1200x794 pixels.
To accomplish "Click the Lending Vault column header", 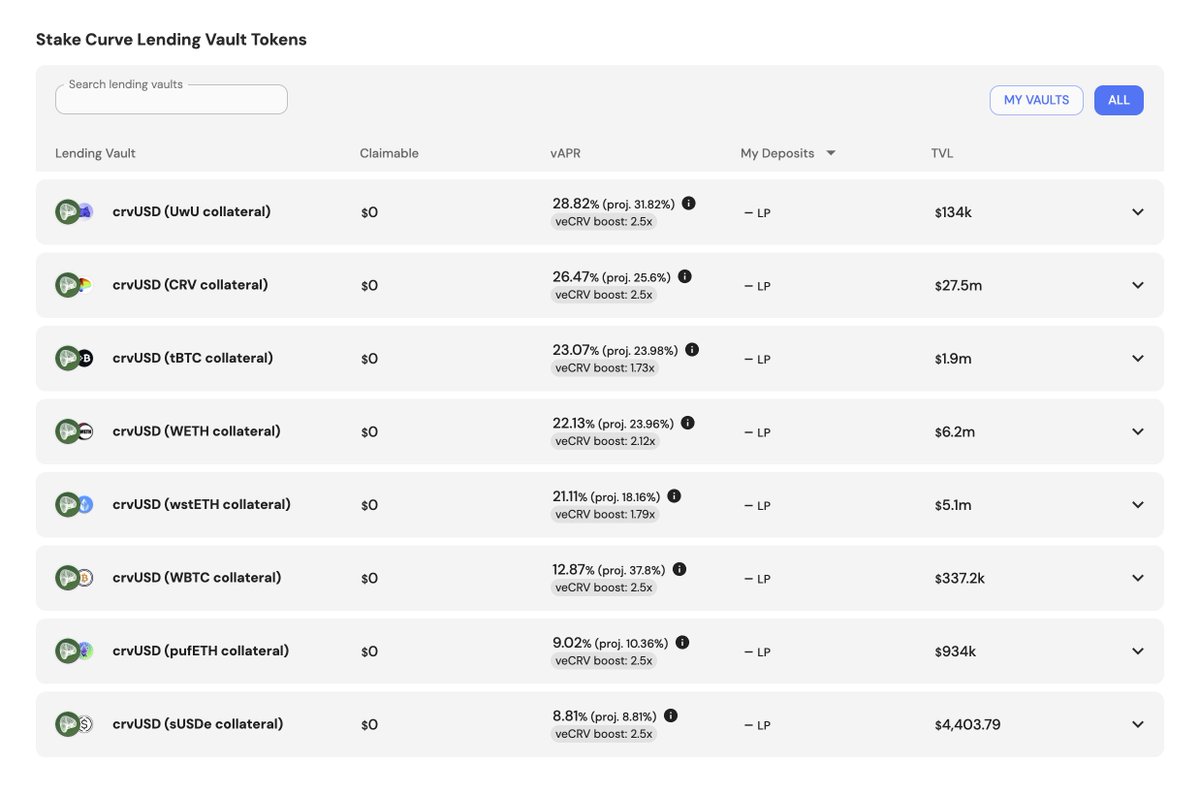I will point(95,153).
